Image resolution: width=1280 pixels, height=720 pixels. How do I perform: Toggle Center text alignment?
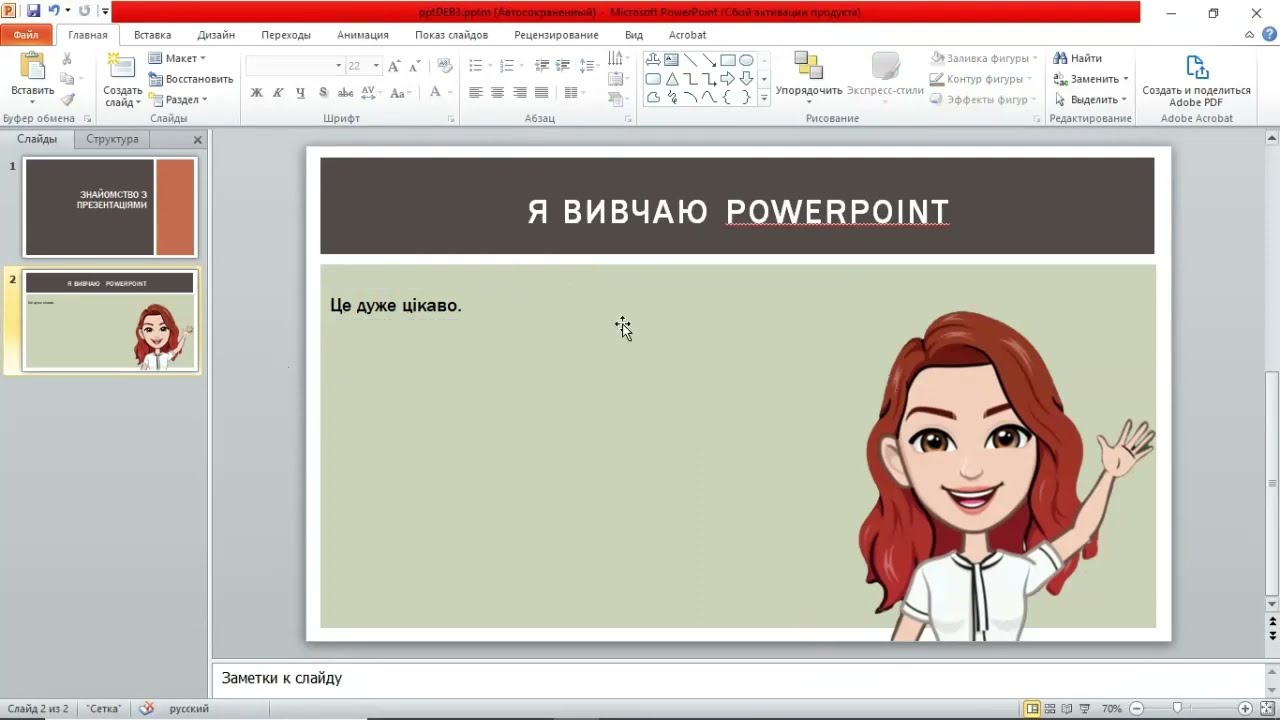tap(497, 93)
